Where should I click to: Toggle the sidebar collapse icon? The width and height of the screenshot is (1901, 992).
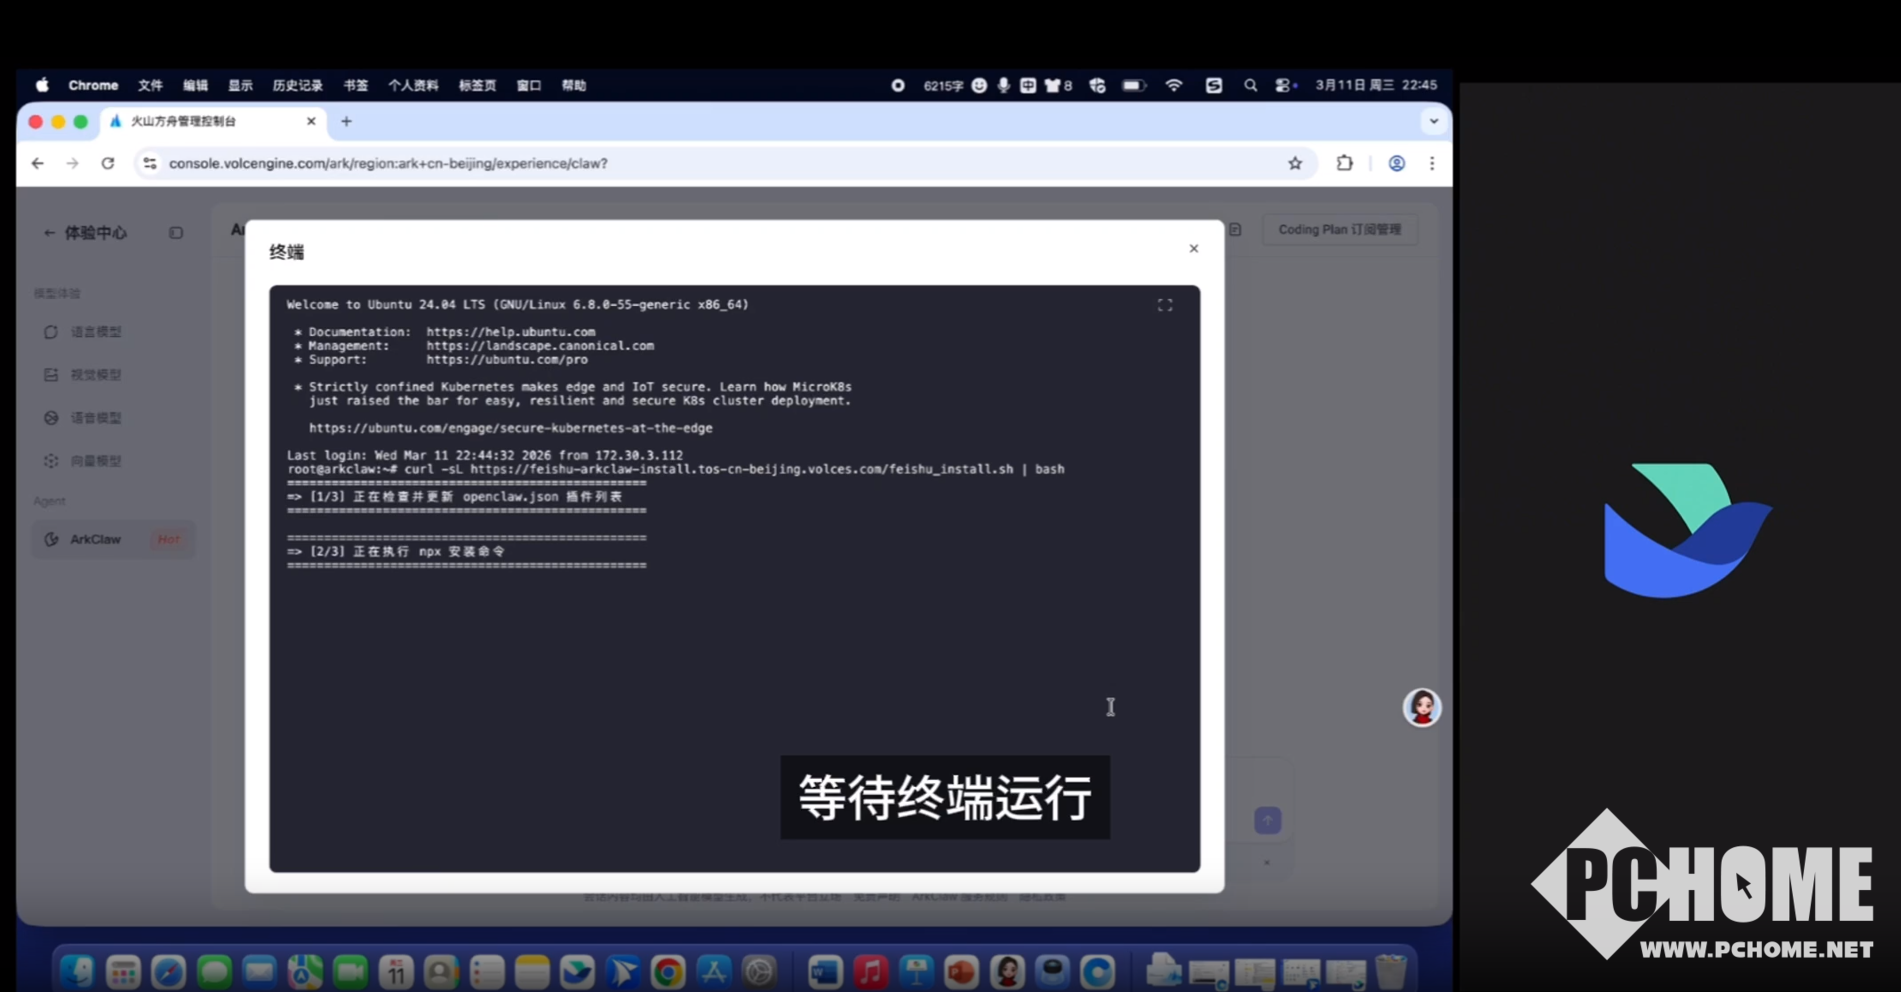tap(176, 233)
